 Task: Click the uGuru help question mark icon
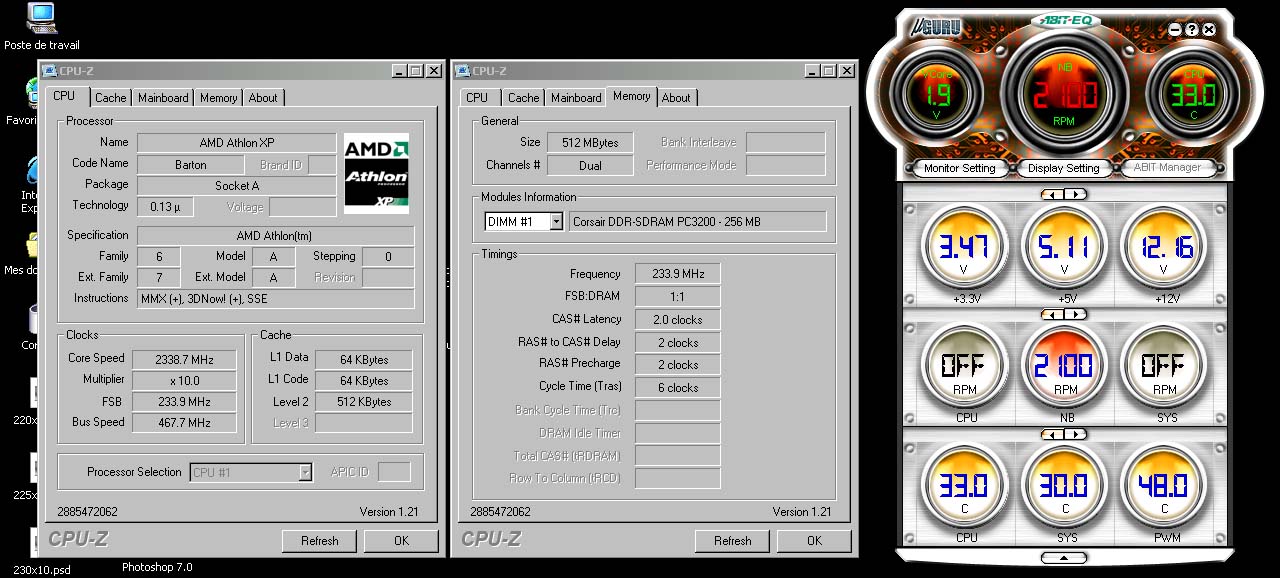point(1191,30)
